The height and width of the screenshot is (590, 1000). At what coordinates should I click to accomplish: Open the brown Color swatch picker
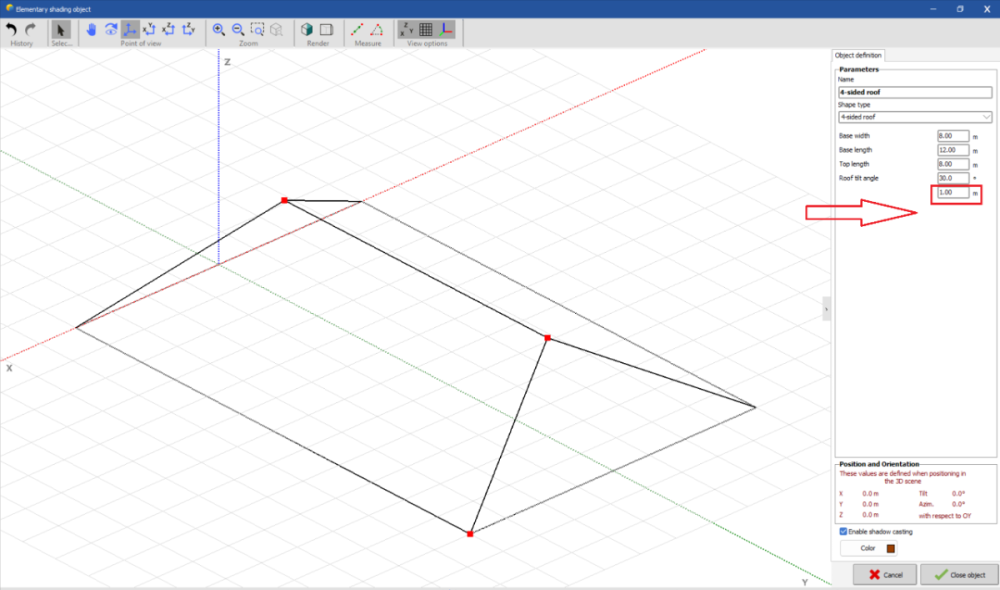[890, 548]
